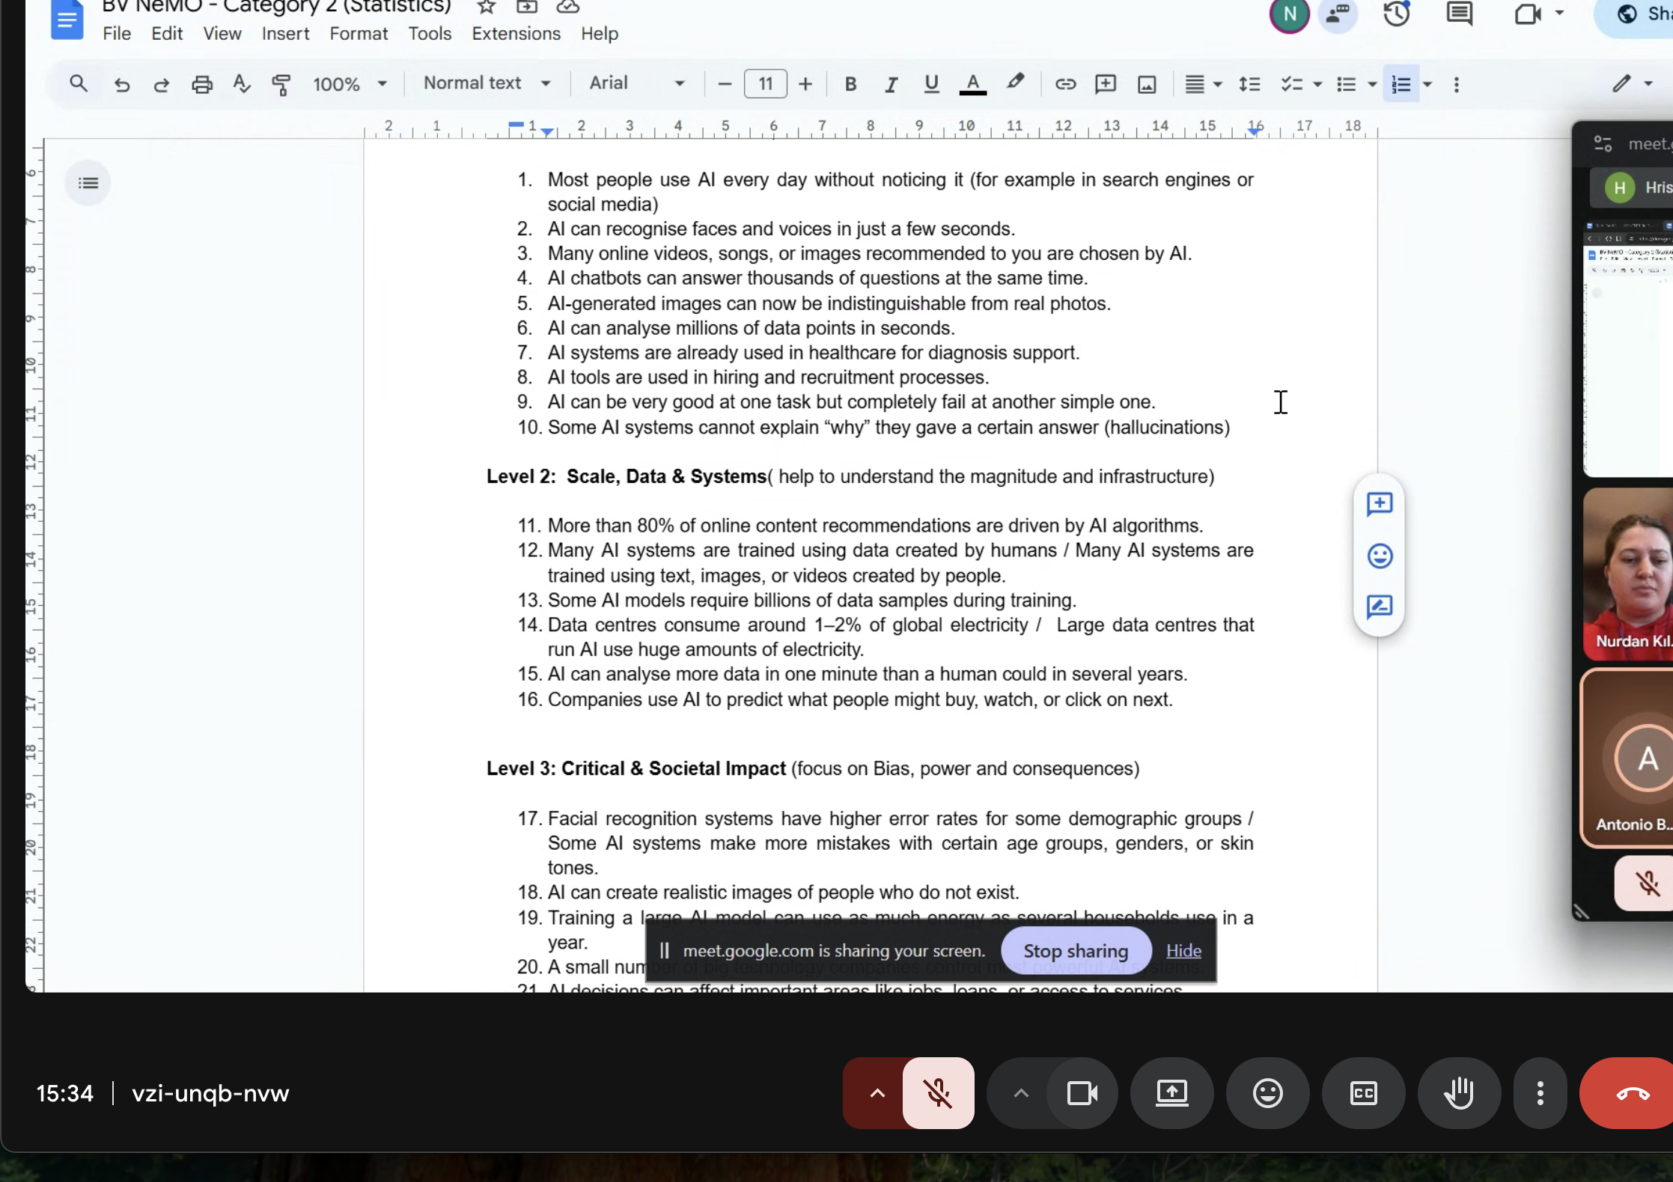The image size is (1673, 1182).
Task: Unmute the microphone in Meet bar
Action: click(938, 1093)
